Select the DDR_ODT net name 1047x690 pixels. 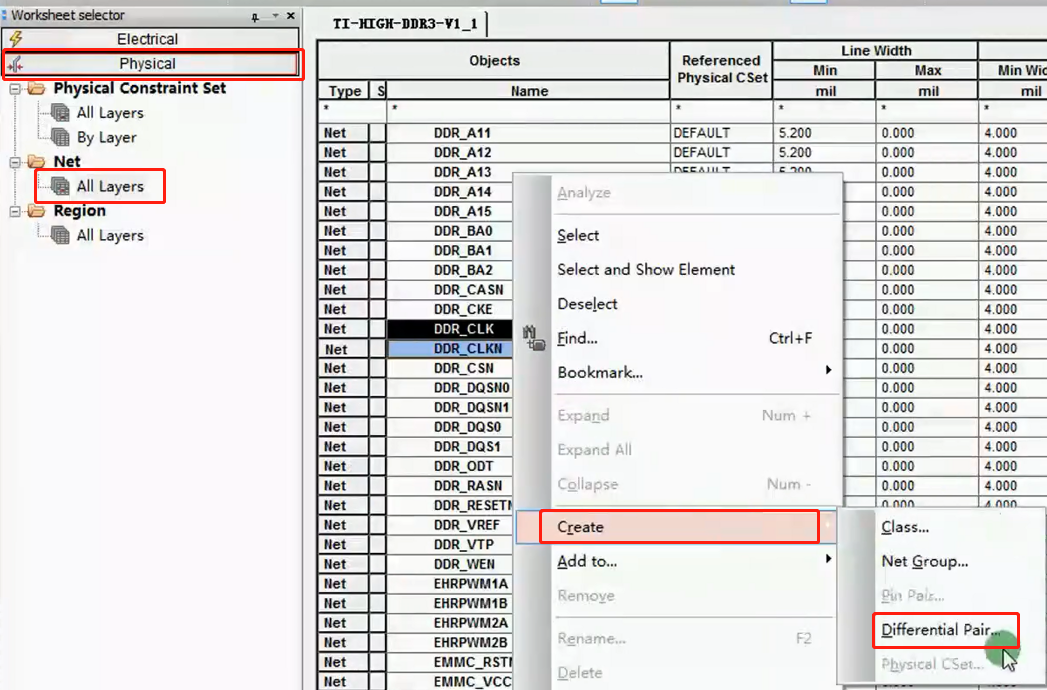tap(463, 466)
